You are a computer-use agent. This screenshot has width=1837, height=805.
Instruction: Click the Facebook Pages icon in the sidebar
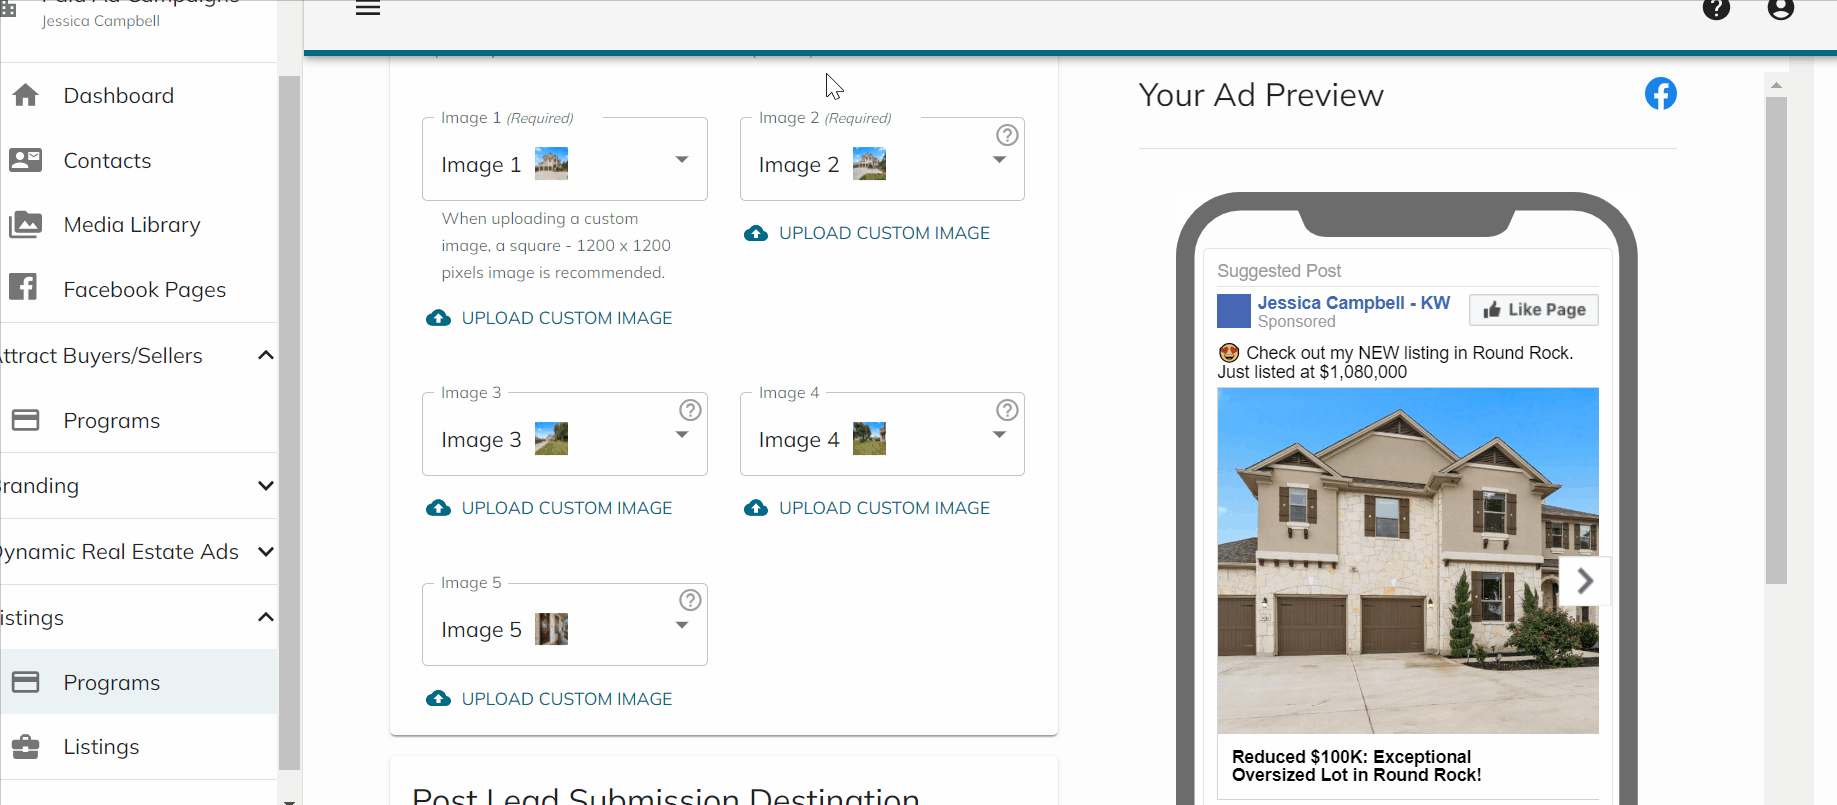click(x=23, y=287)
